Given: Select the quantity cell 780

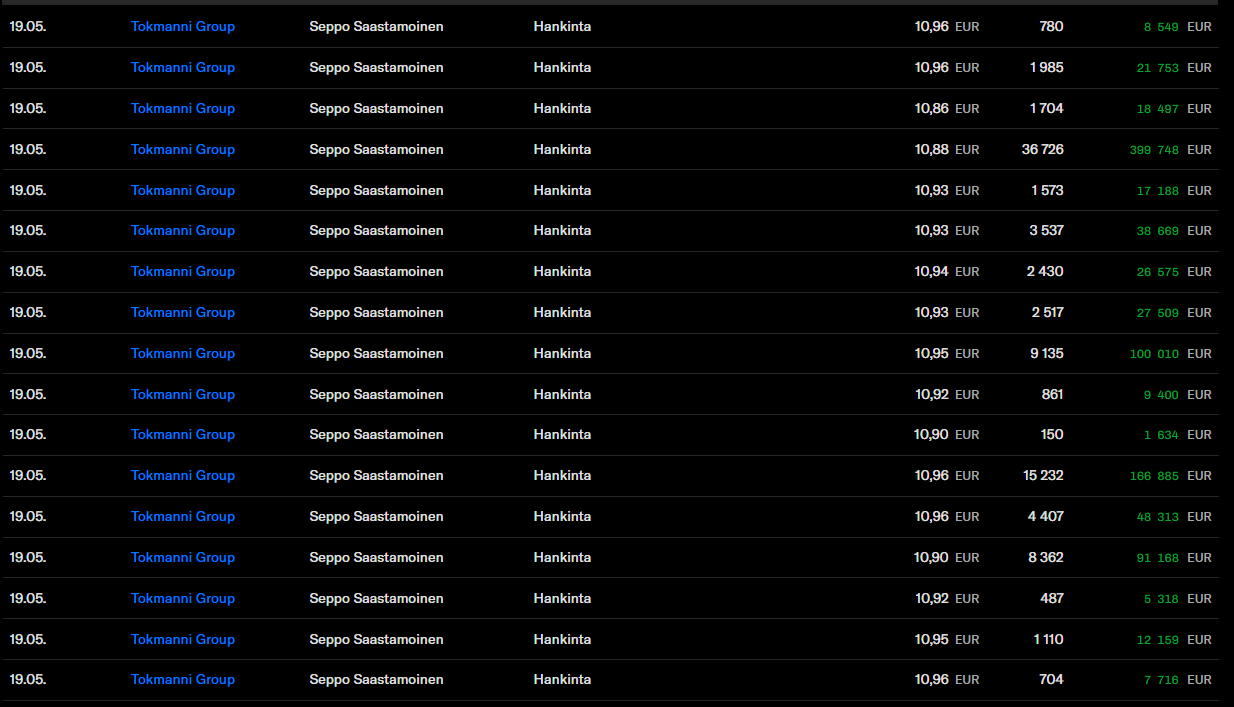Looking at the screenshot, I should click(x=1052, y=27).
